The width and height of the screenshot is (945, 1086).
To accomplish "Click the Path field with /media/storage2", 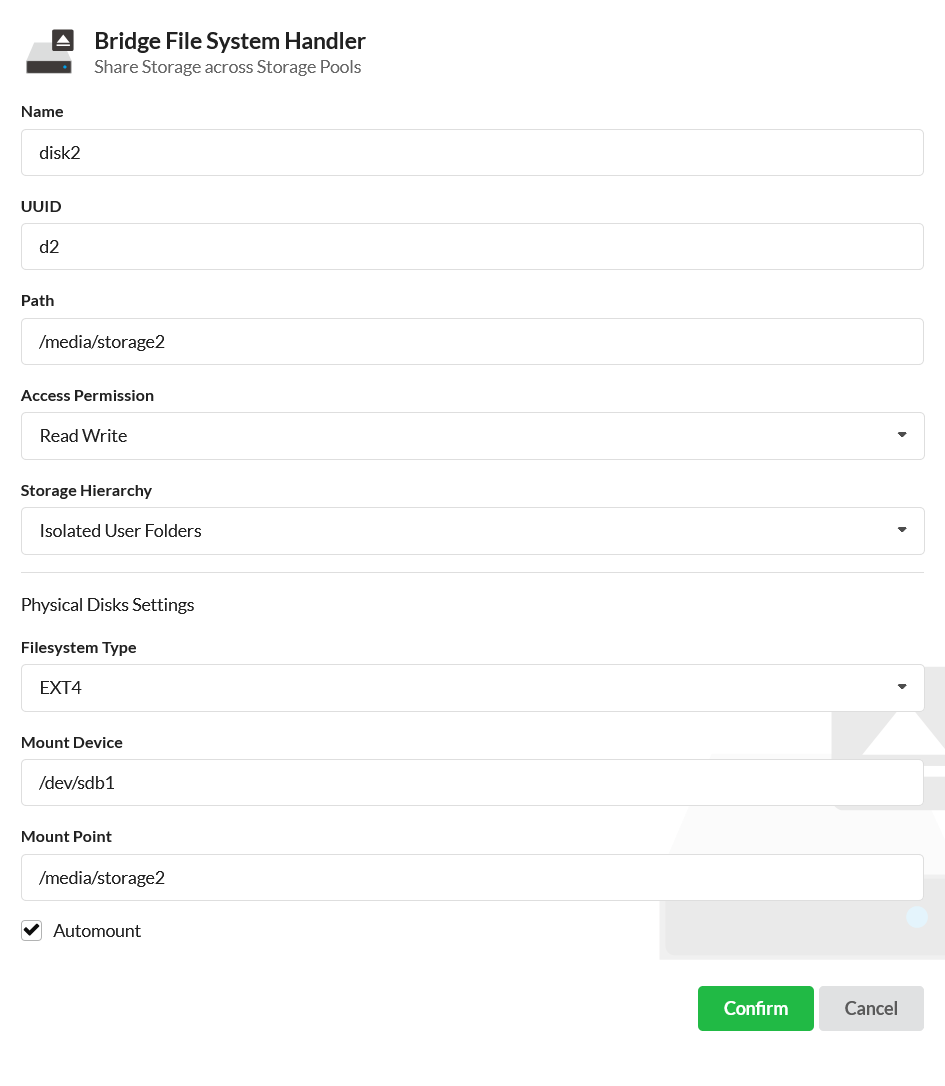I will [472, 341].
